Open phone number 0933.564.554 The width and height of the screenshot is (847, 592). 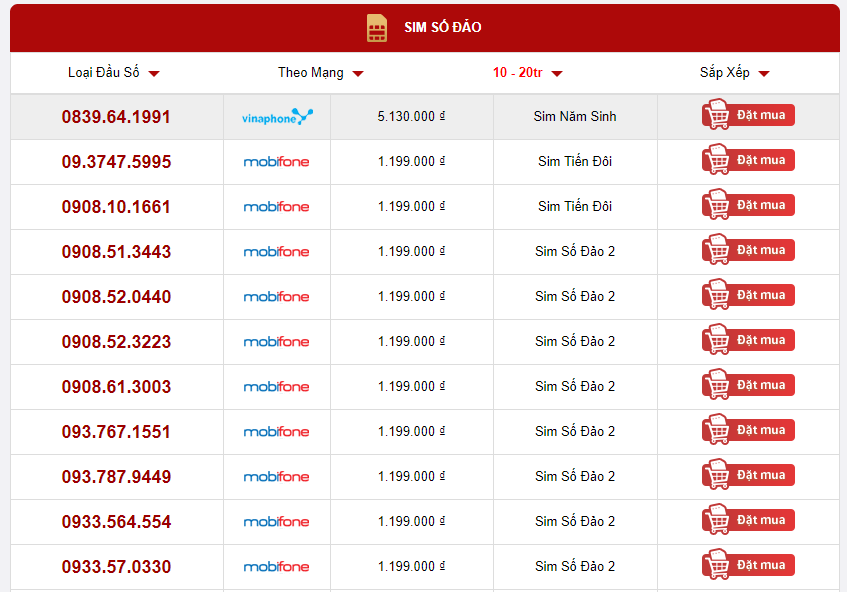coord(116,522)
